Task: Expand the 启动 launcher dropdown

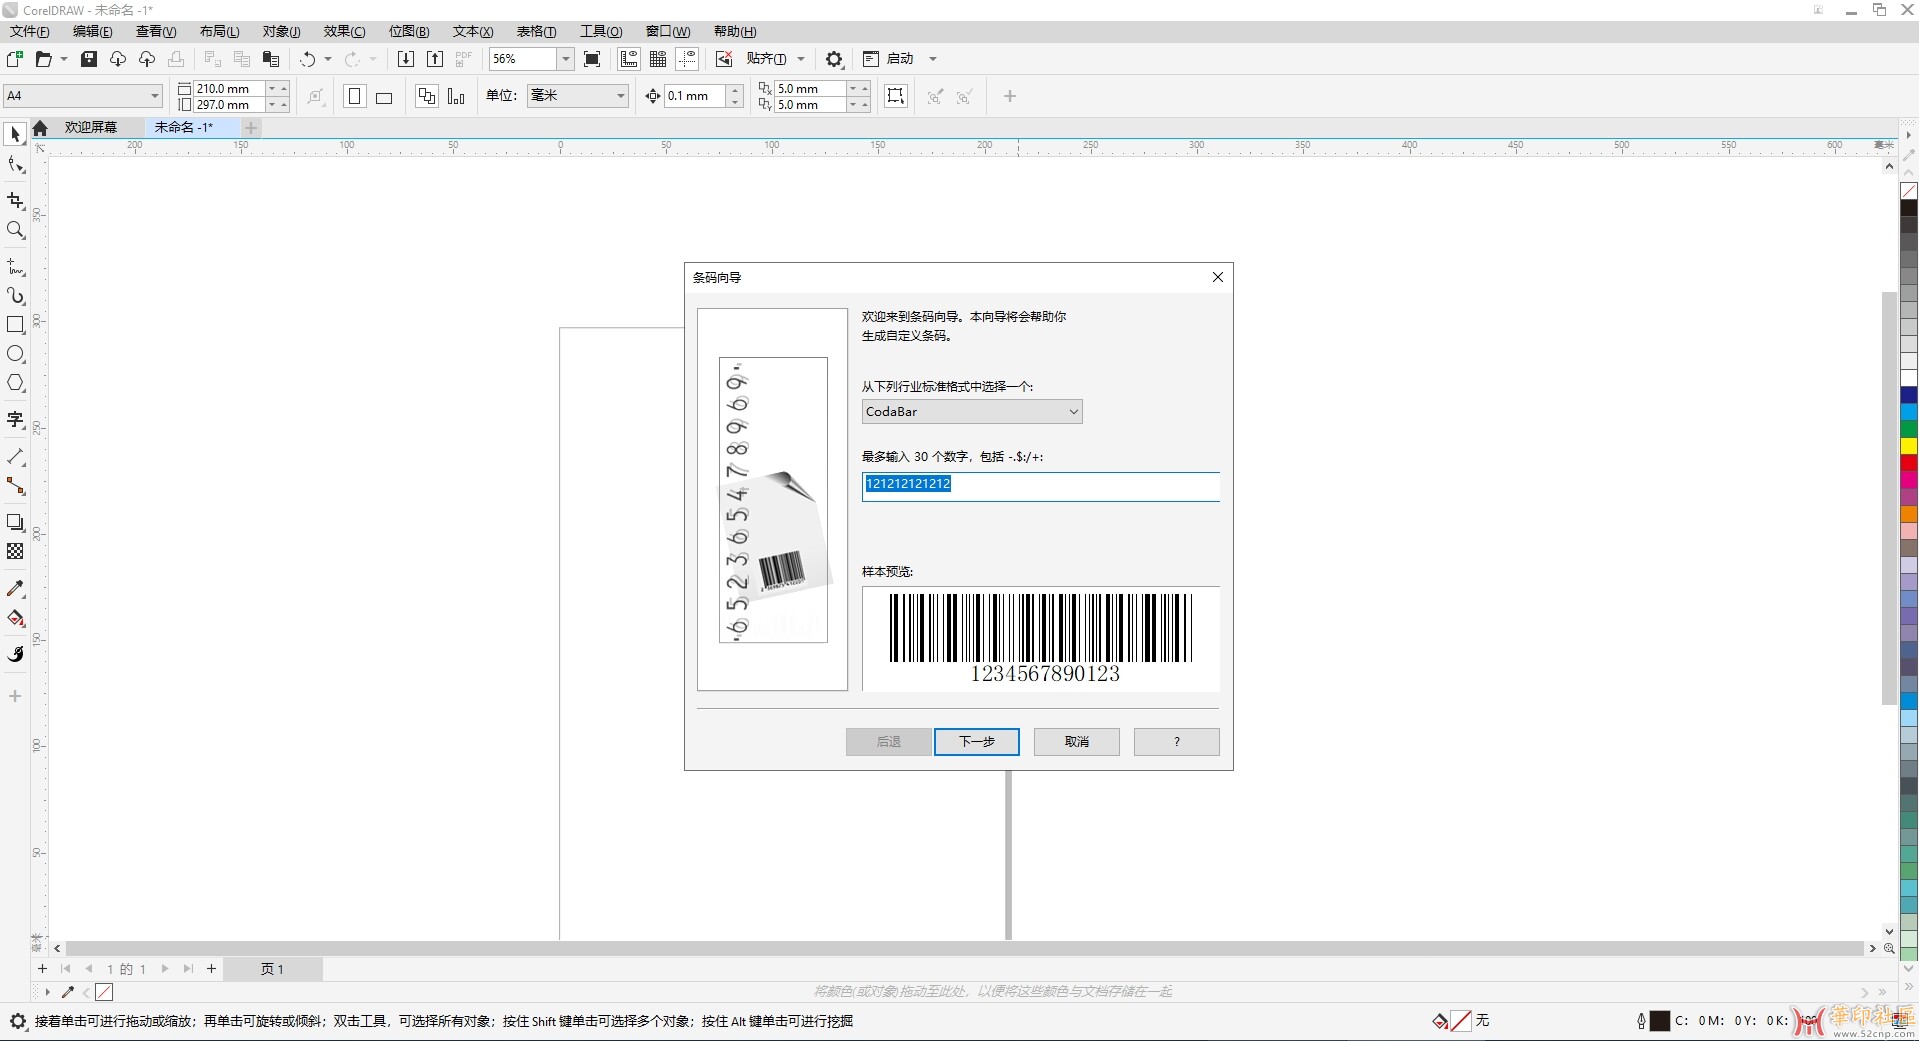Action: click(x=933, y=59)
